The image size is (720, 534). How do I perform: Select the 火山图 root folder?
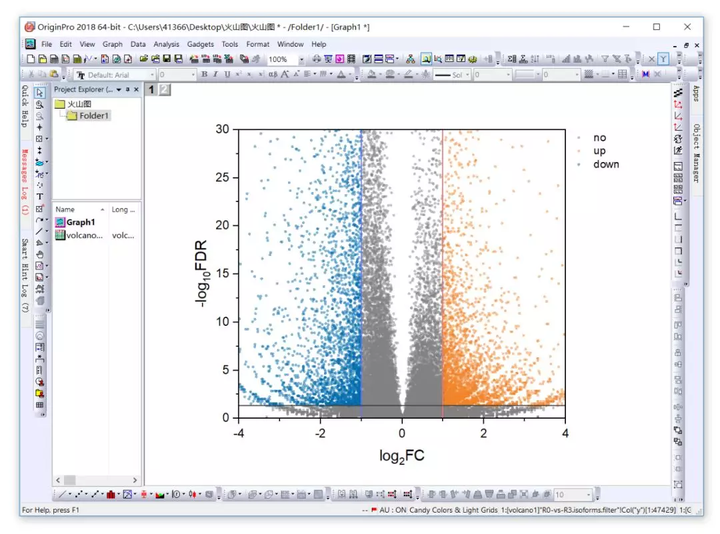73,104
